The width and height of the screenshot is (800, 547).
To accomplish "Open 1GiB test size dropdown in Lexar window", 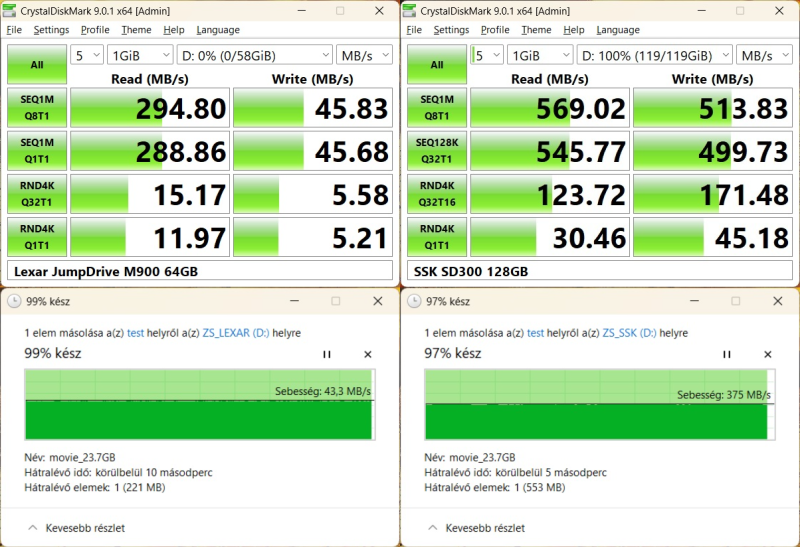I will [140, 55].
